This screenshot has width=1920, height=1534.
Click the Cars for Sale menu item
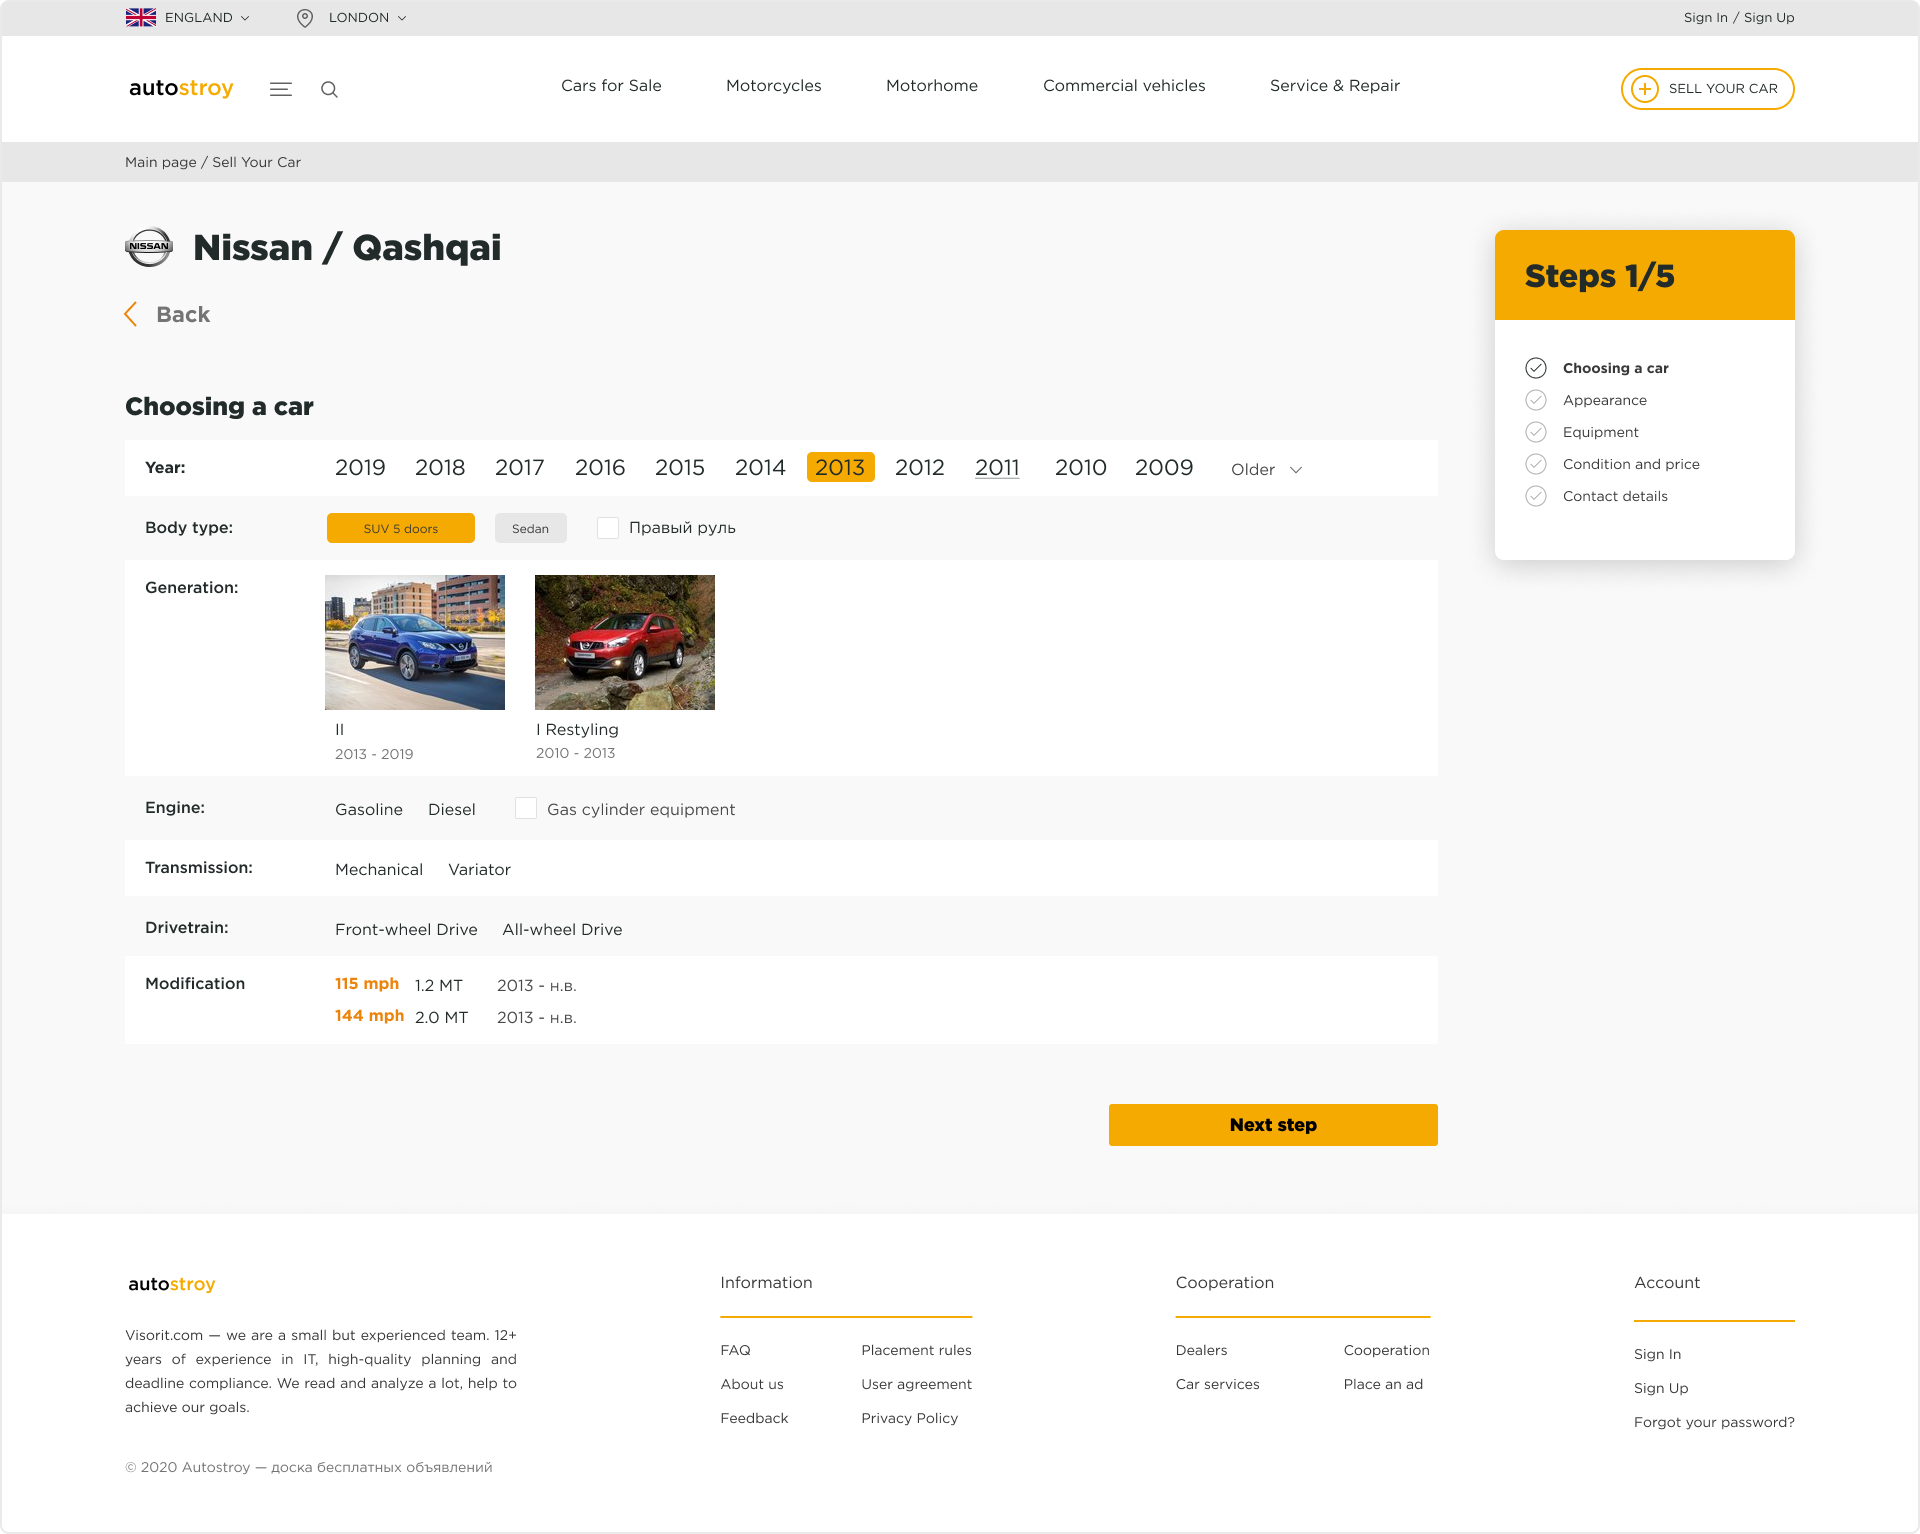(610, 86)
